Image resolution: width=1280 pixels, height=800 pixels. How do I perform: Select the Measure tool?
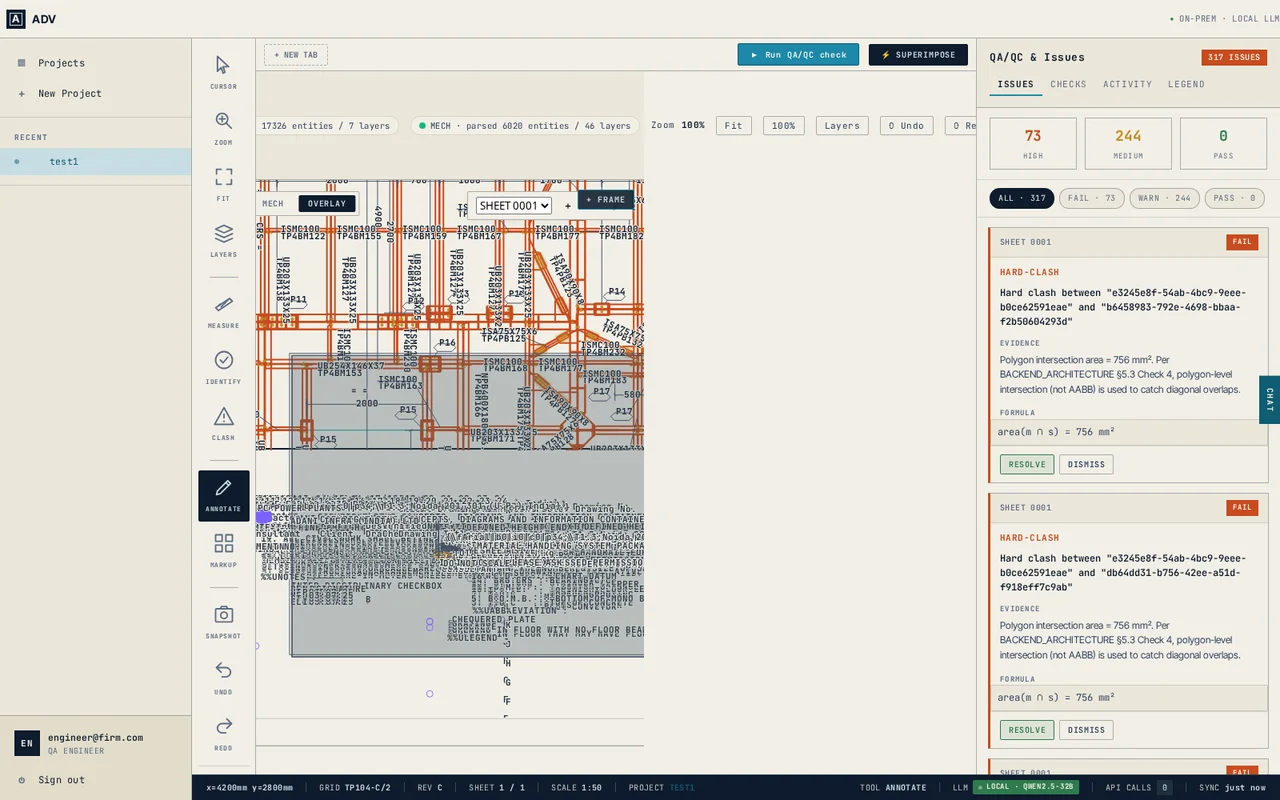pos(223,311)
